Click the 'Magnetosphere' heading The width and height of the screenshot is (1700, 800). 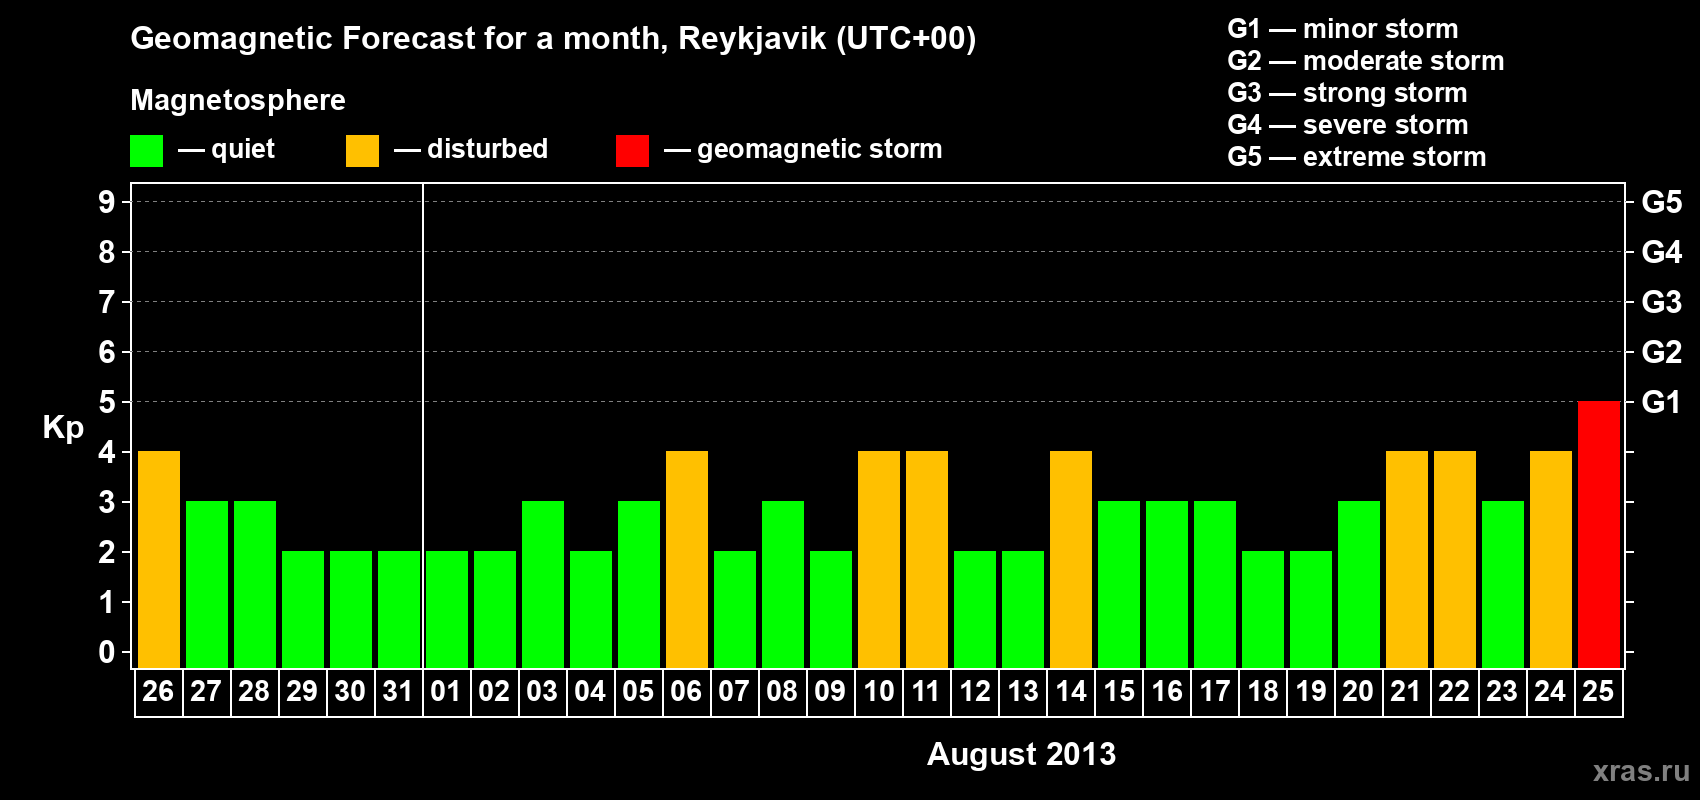[x=238, y=100]
